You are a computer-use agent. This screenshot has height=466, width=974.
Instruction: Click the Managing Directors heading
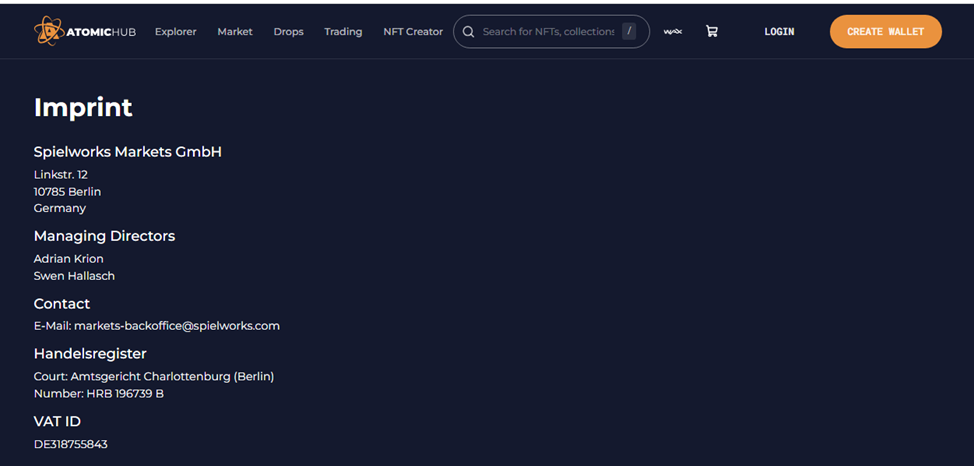point(104,236)
